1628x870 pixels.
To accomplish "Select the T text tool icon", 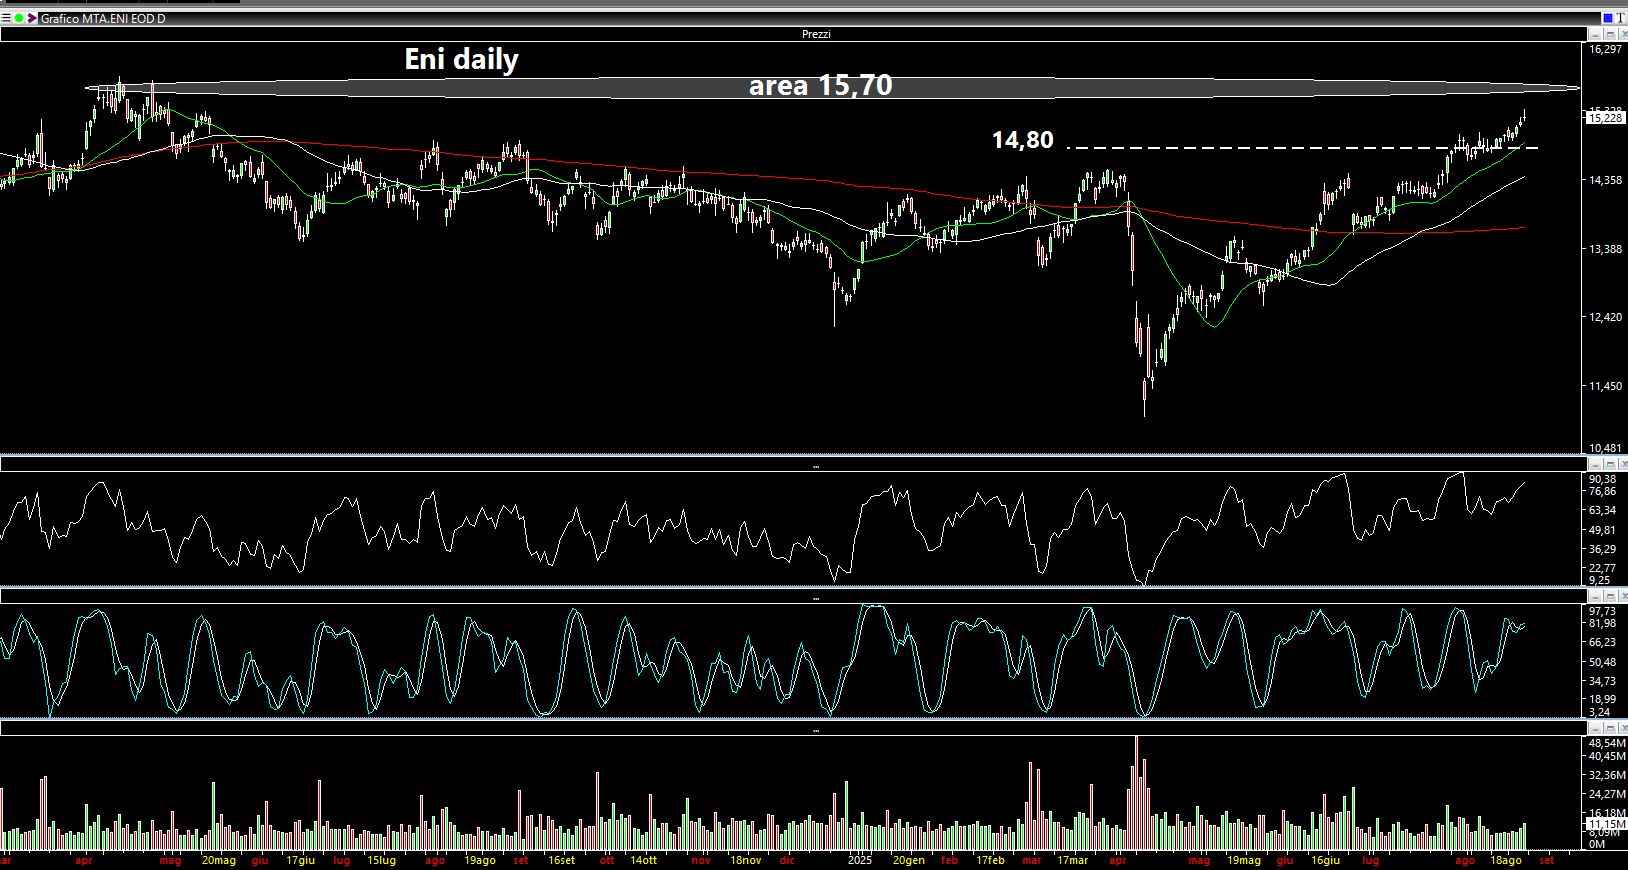I will point(1620,18).
